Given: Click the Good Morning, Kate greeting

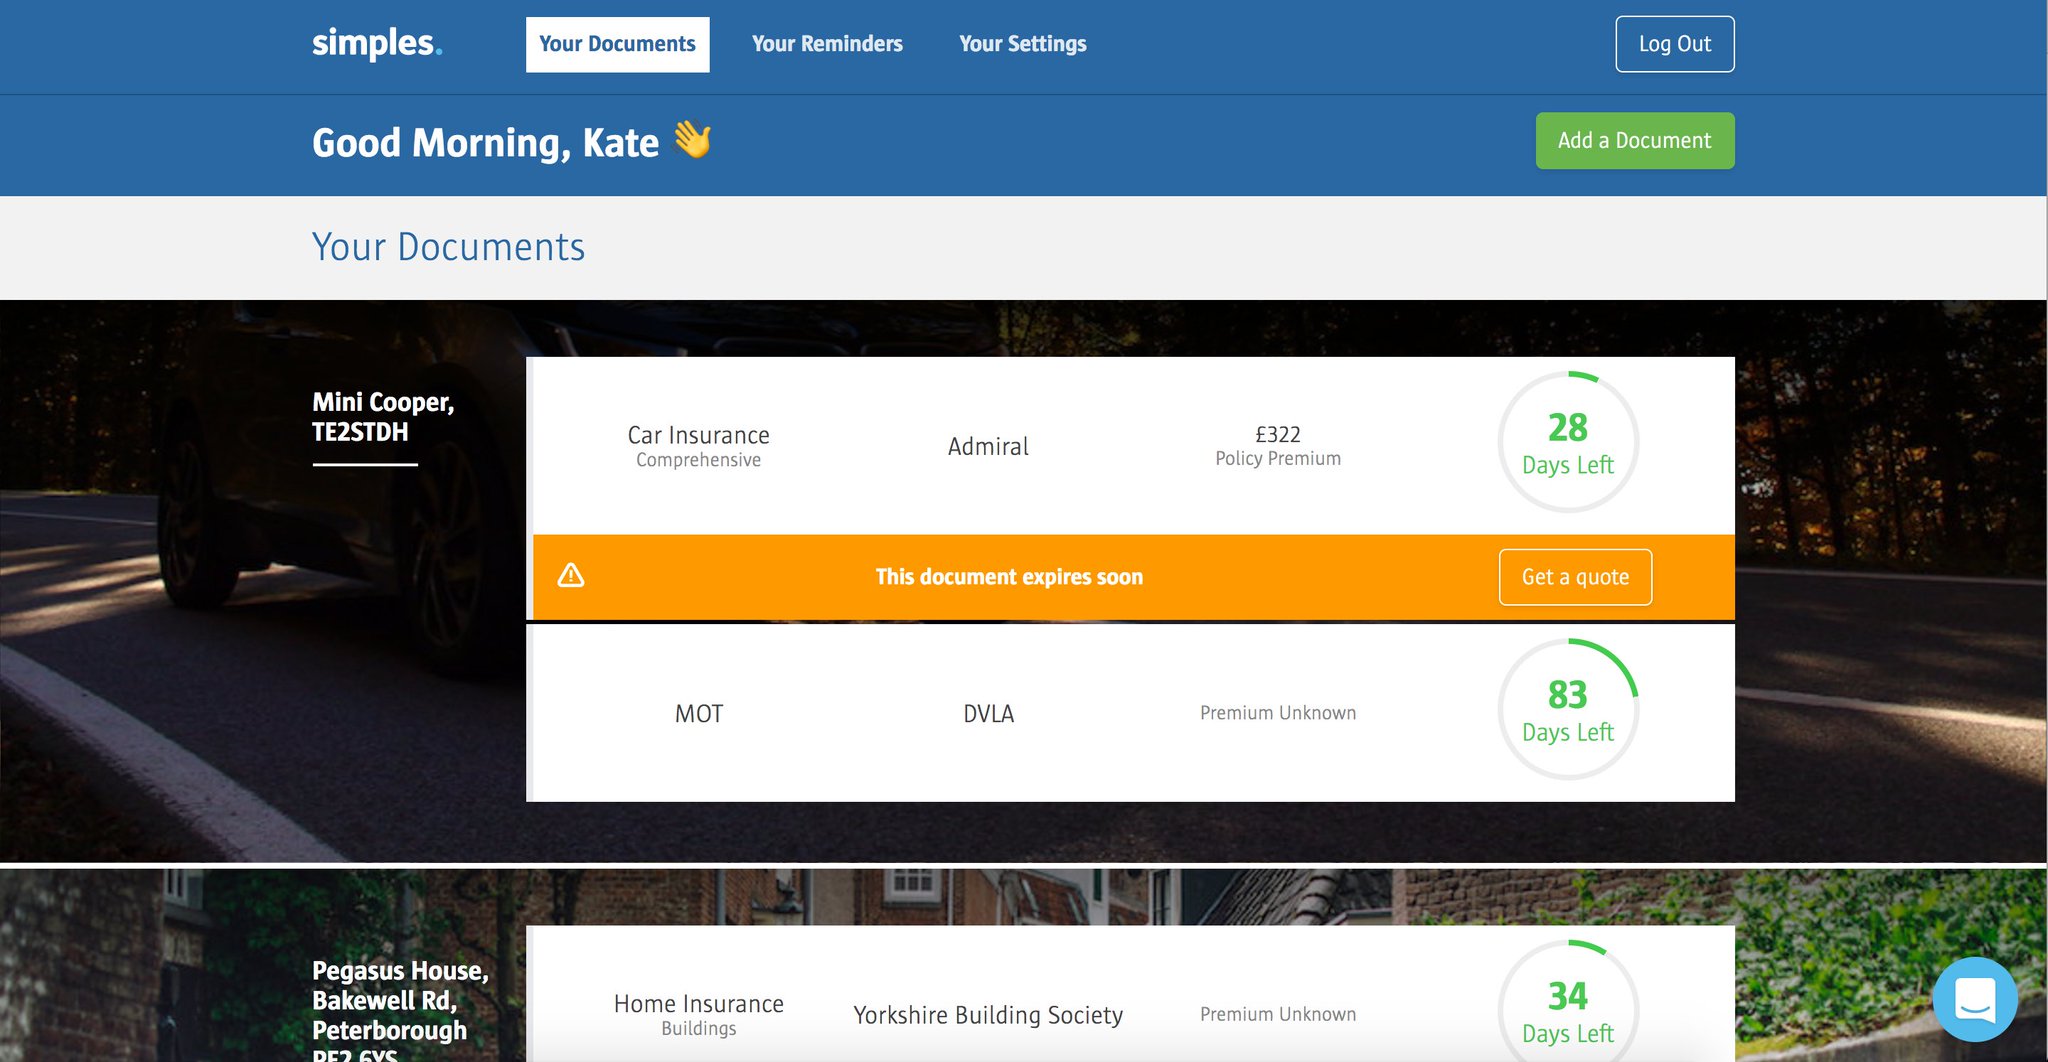Looking at the screenshot, I should [485, 143].
